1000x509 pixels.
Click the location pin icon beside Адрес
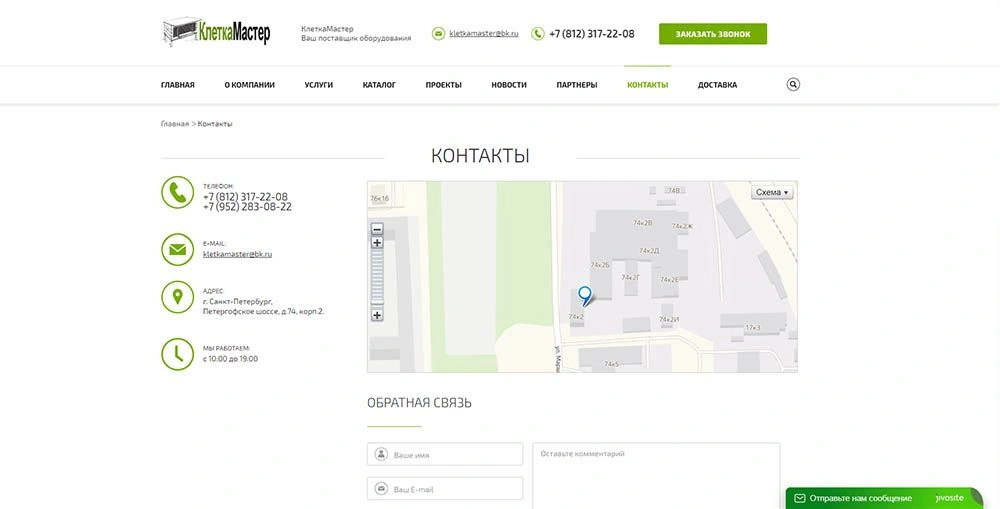click(177, 297)
